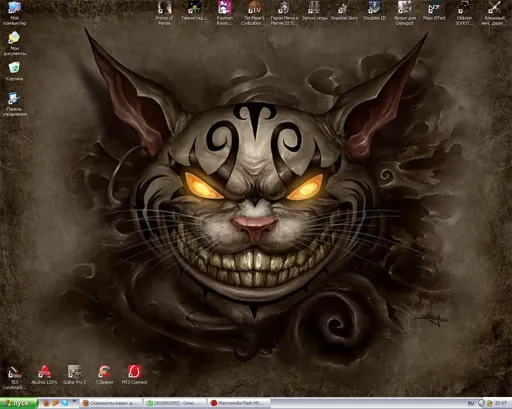Viewport: 512px width, 409px height.
Task: Click the round gray tray icon
Action: click(x=481, y=403)
